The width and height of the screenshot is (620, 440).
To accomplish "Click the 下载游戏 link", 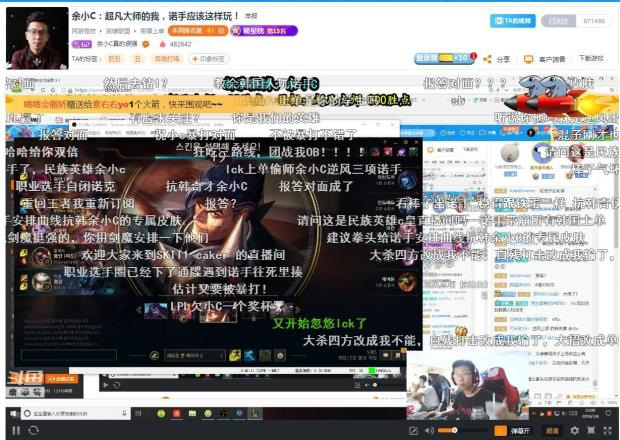I will click(591, 58).
